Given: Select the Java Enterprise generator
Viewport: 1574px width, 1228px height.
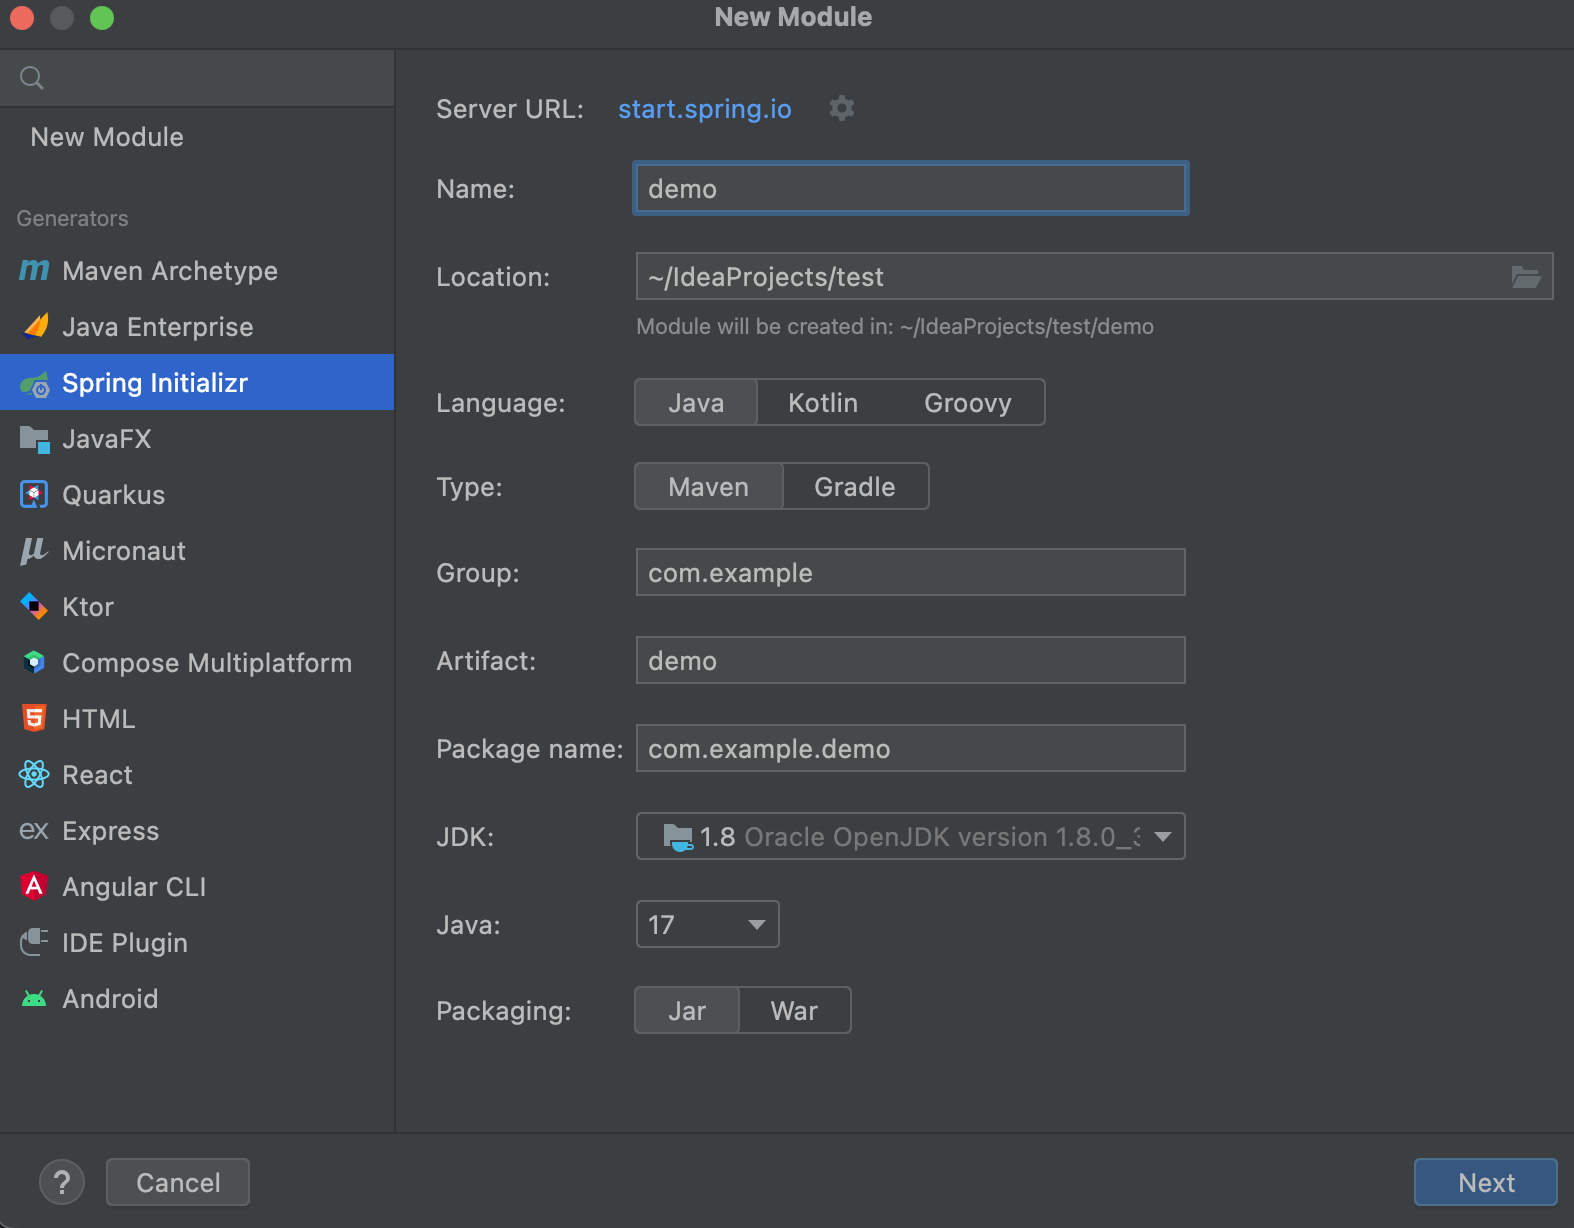Looking at the screenshot, I should (197, 327).
